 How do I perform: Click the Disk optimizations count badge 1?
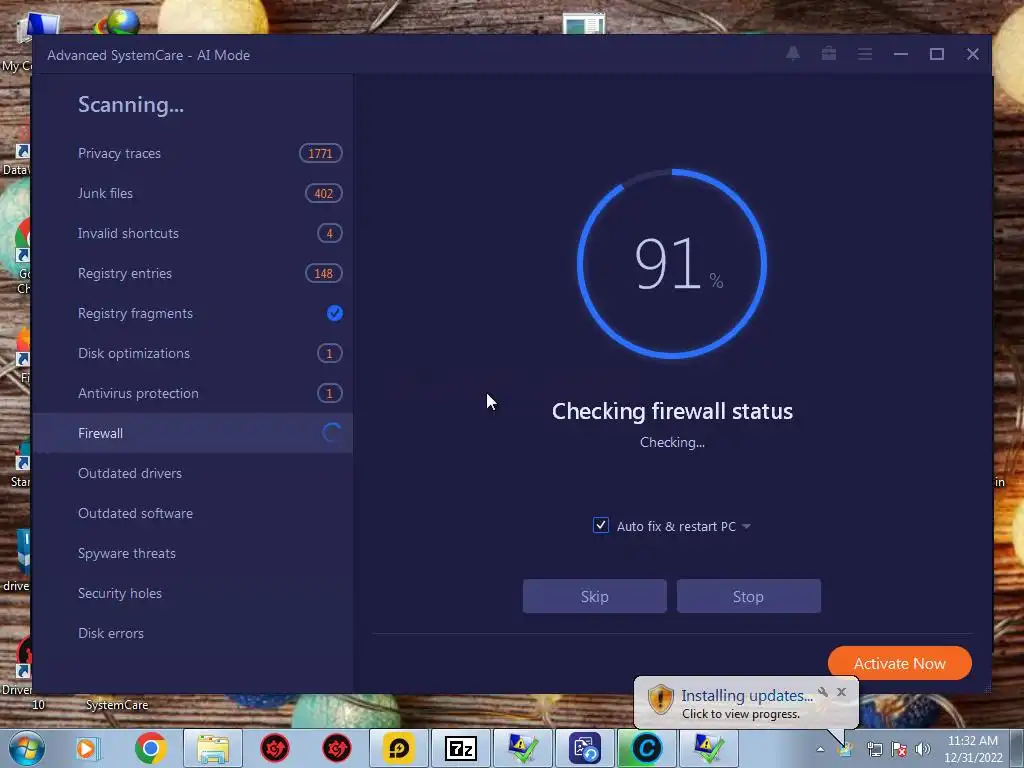(x=329, y=353)
